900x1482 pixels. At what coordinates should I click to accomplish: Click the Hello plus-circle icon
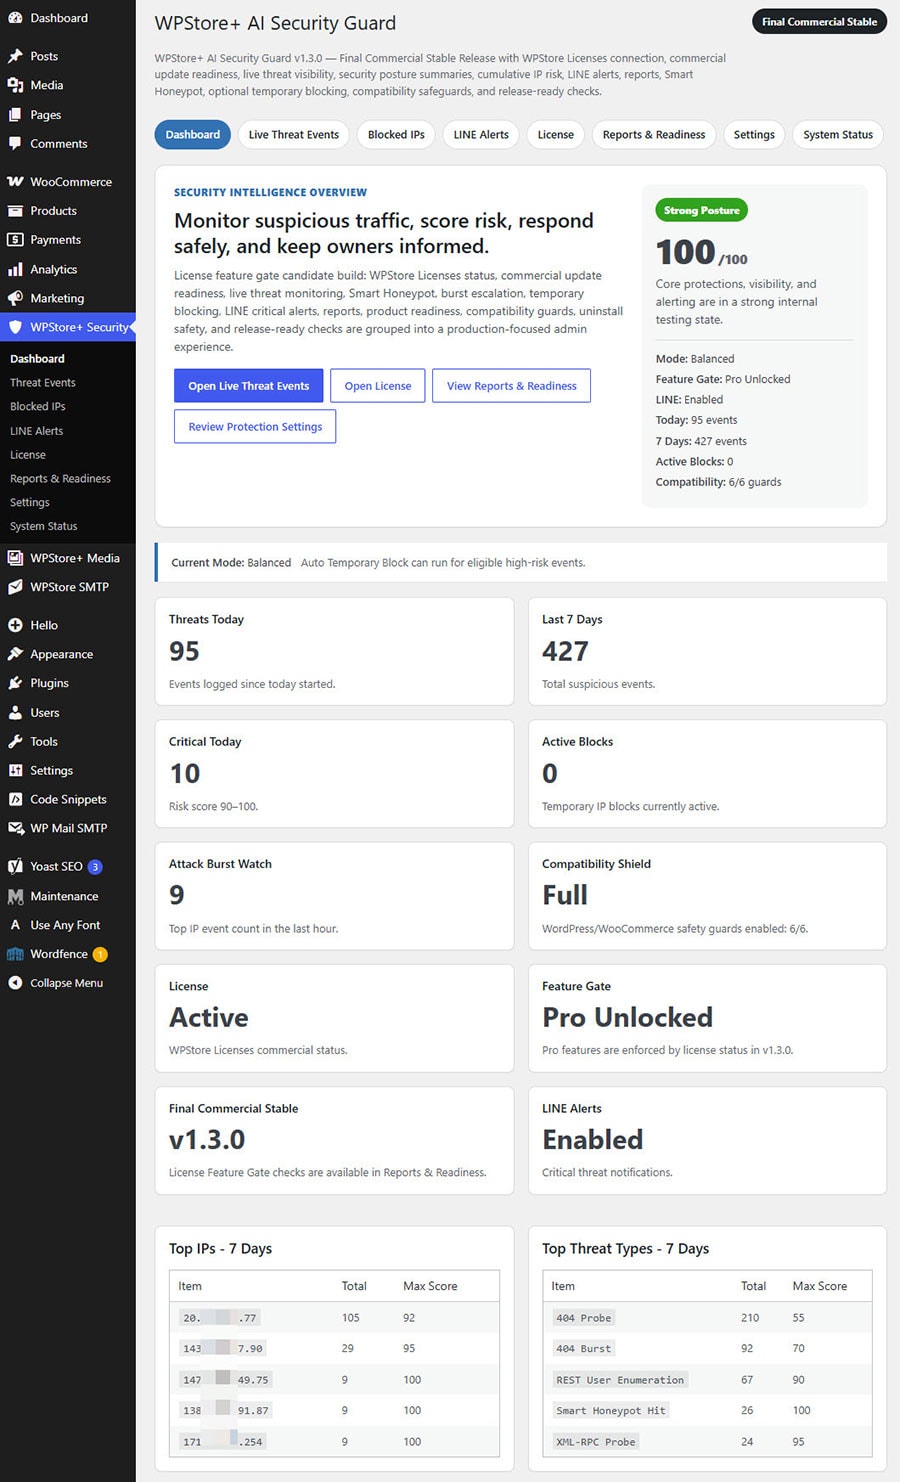15,625
